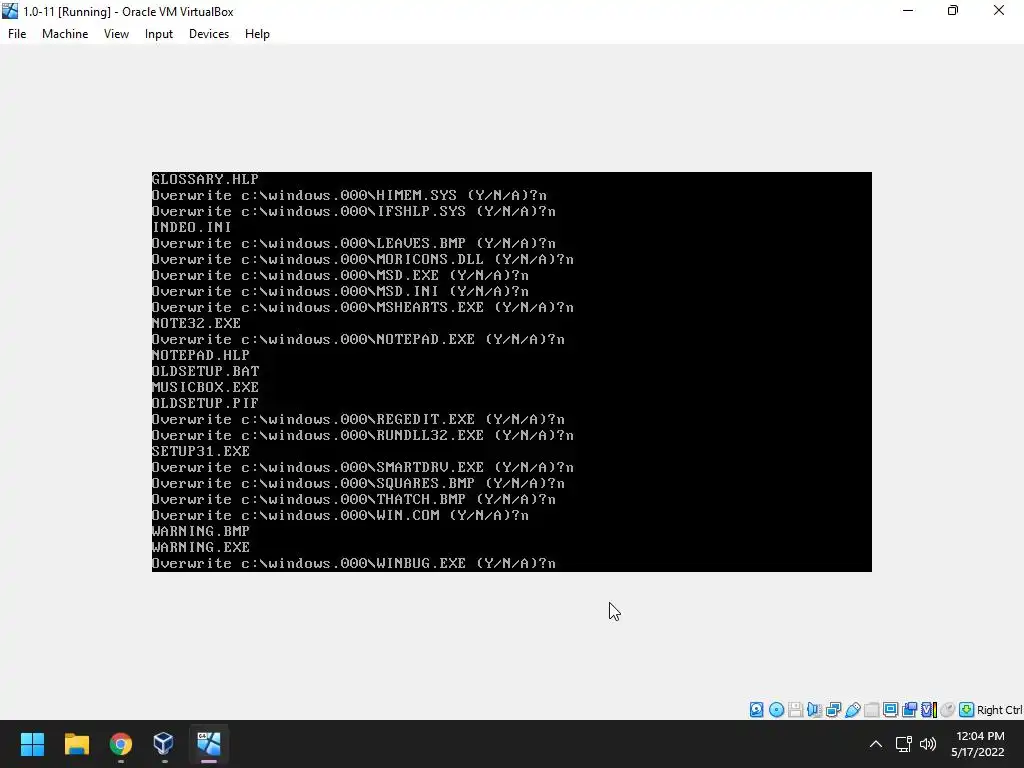Open the File menu
This screenshot has width=1024, height=768.
coord(17,34)
